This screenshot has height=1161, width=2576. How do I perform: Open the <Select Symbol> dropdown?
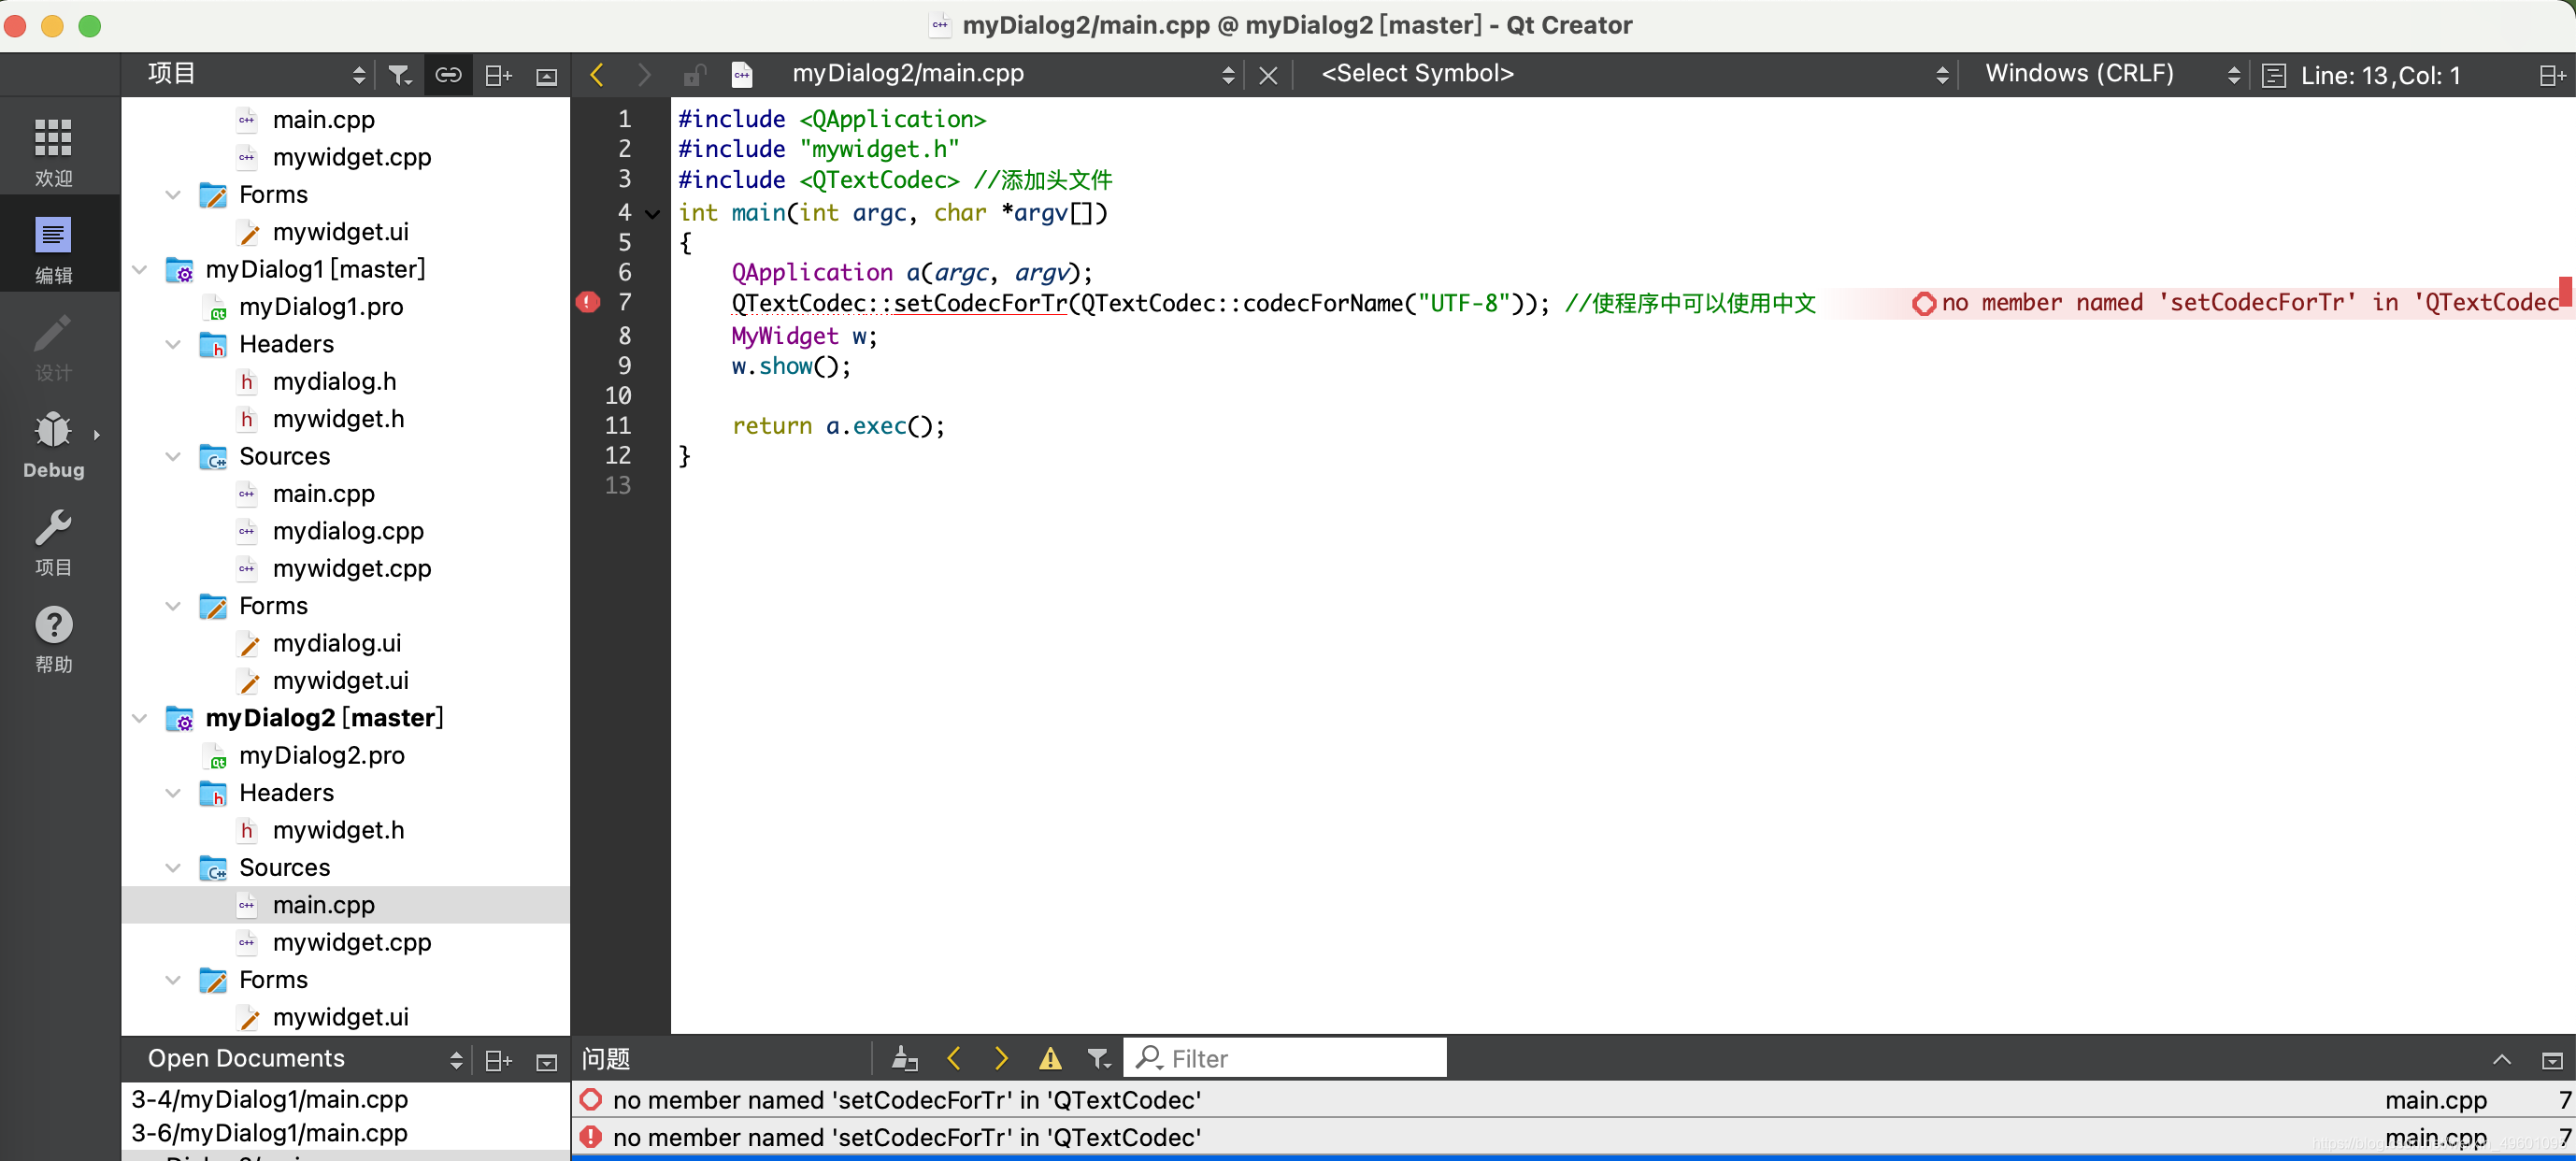tap(1418, 73)
